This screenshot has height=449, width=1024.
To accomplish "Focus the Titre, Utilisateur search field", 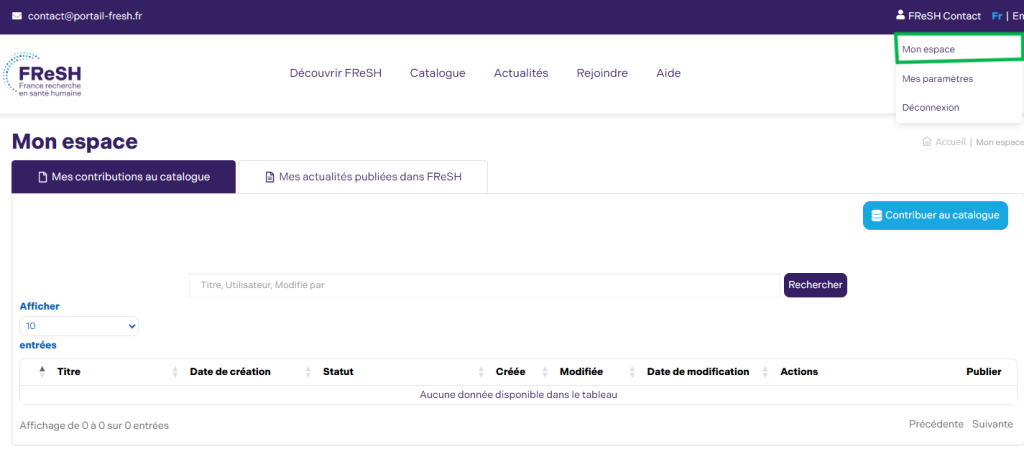I will pyautogui.click(x=484, y=285).
